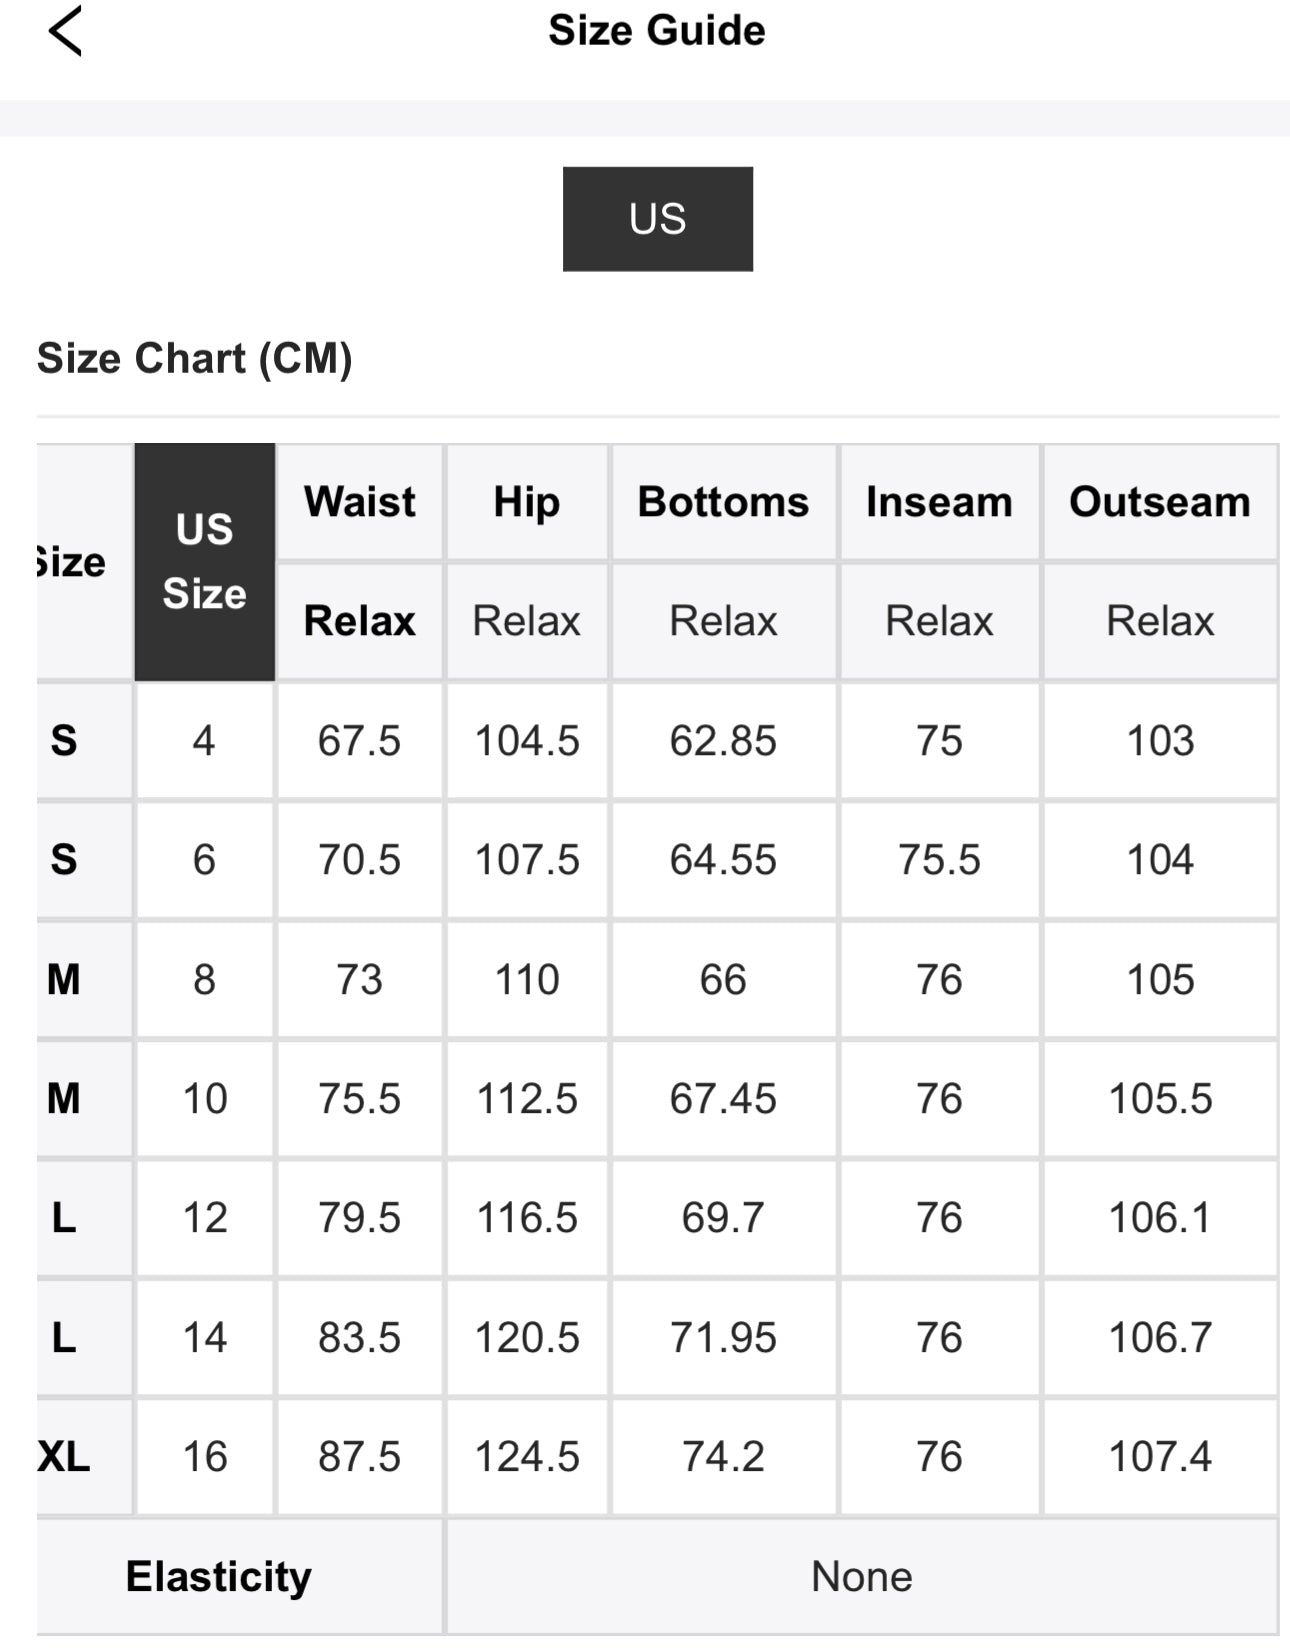
Task: Click the US Size column header
Action: (204, 561)
